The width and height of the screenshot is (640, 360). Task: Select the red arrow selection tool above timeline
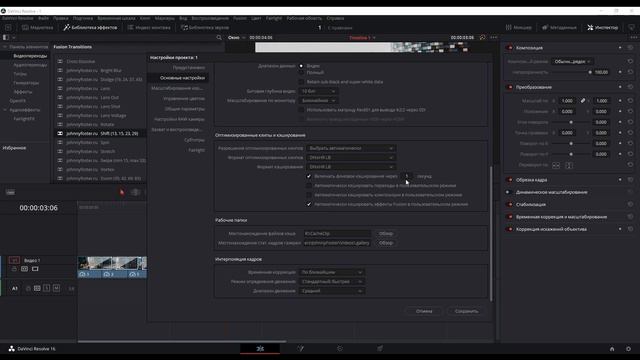122,192
